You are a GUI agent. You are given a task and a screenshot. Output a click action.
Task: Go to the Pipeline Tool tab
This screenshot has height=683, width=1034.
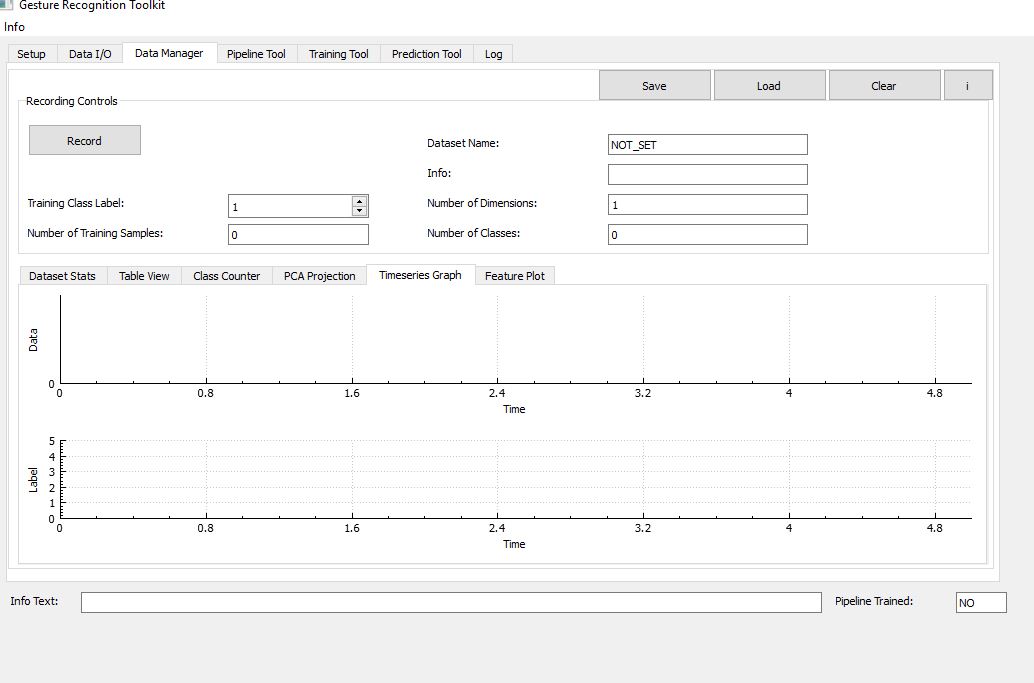click(x=257, y=54)
